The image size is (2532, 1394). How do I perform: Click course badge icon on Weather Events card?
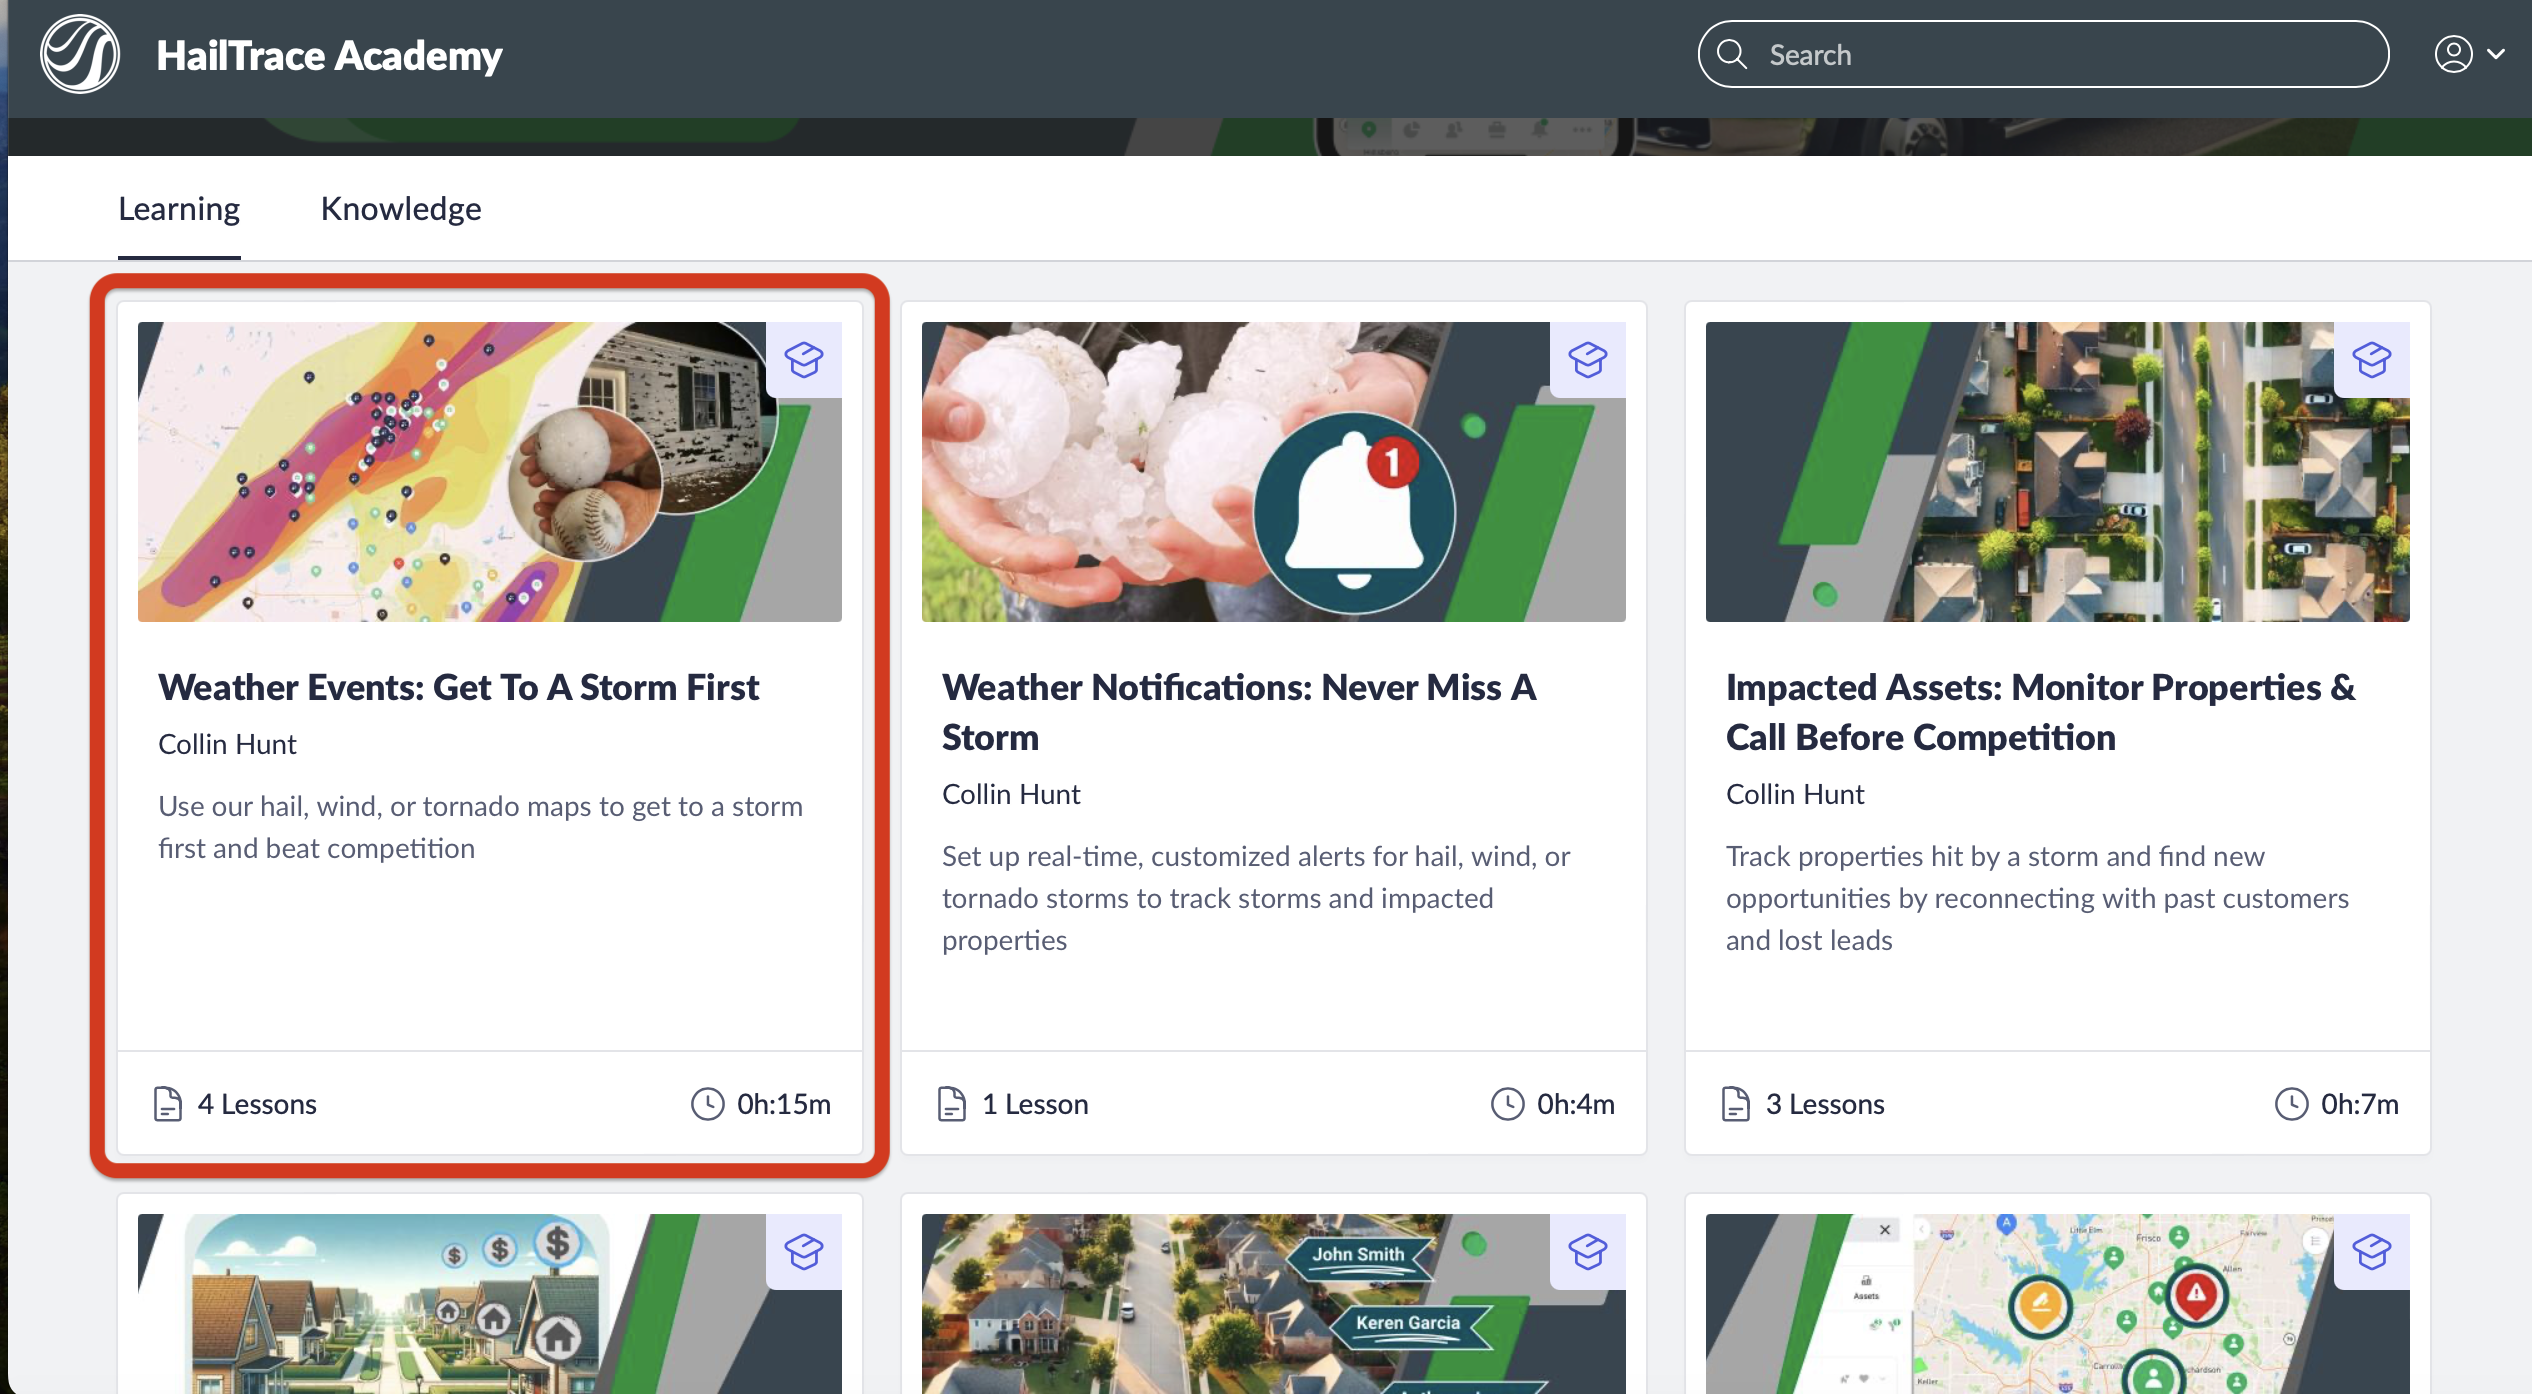804,360
